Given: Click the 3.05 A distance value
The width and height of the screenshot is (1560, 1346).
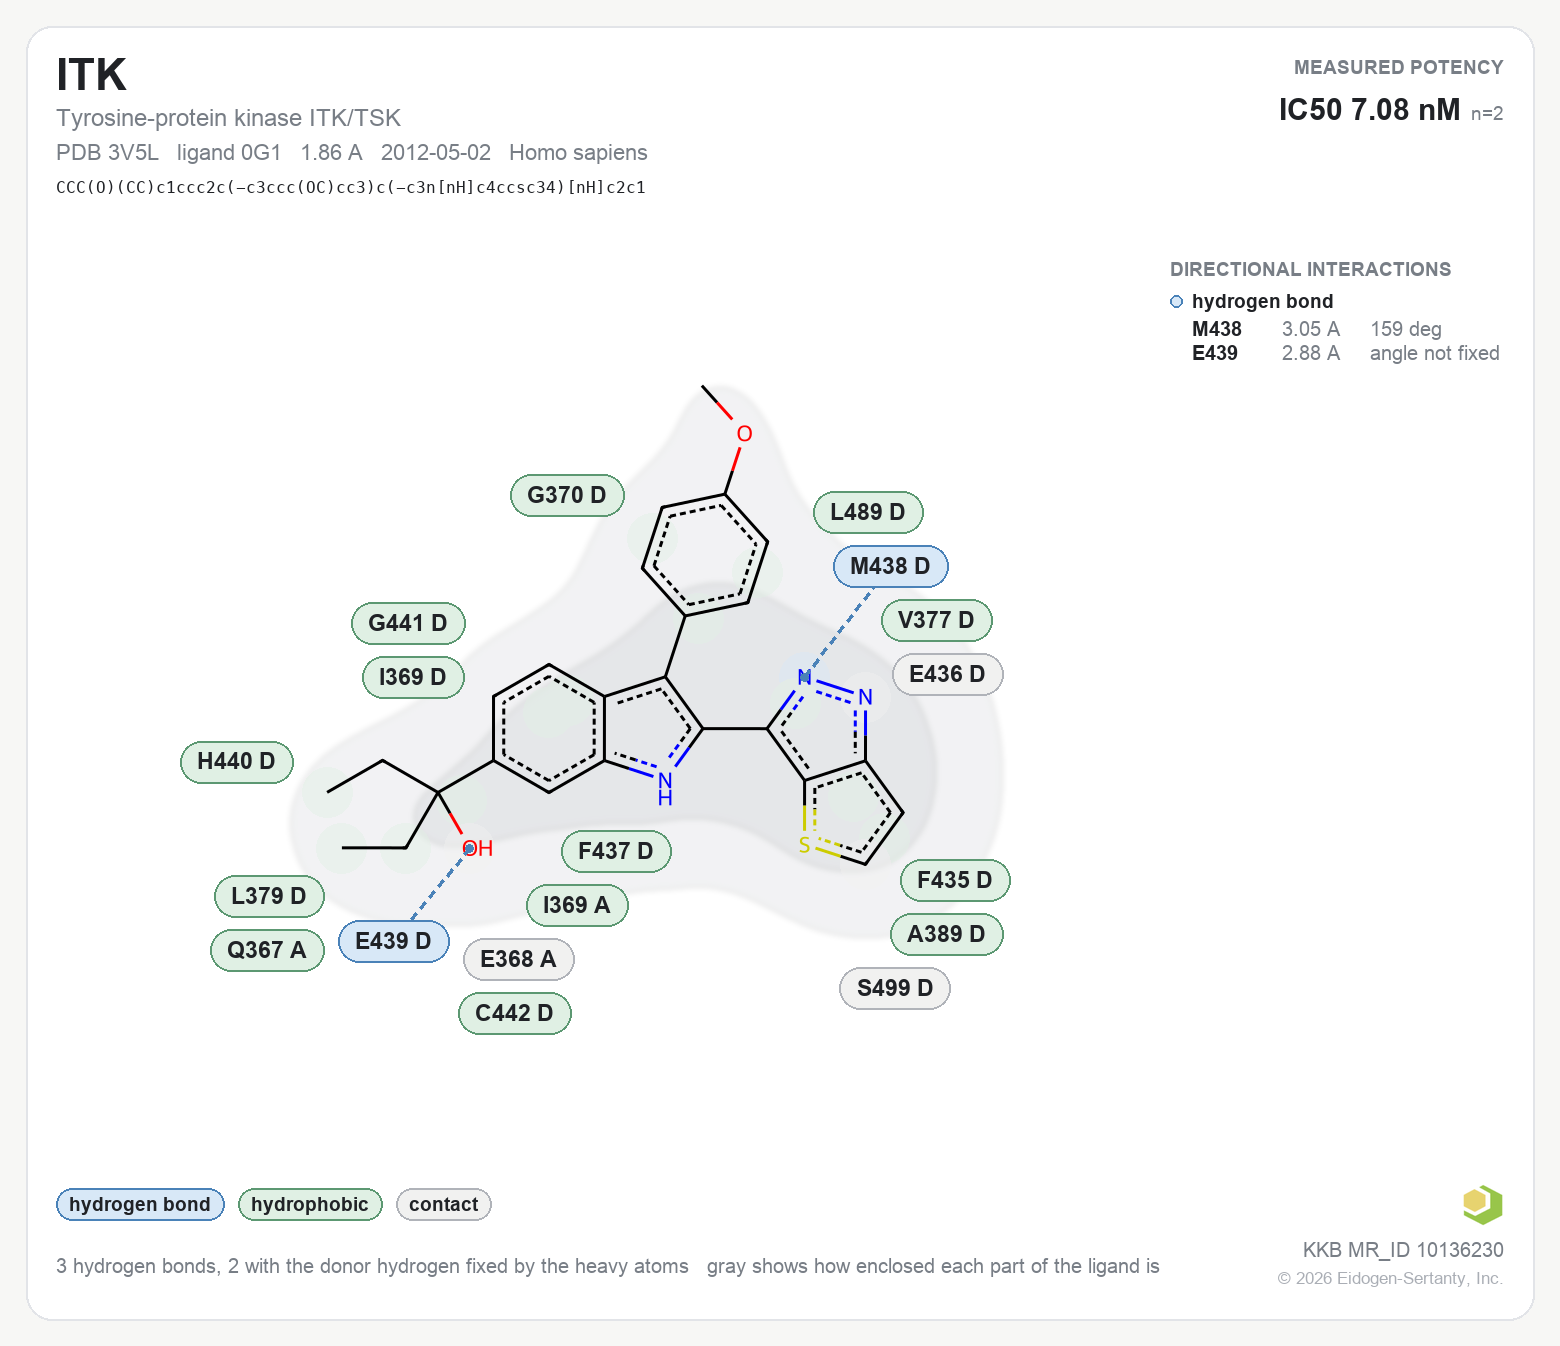Looking at the screenshot, I should [x=1311, y=329].
